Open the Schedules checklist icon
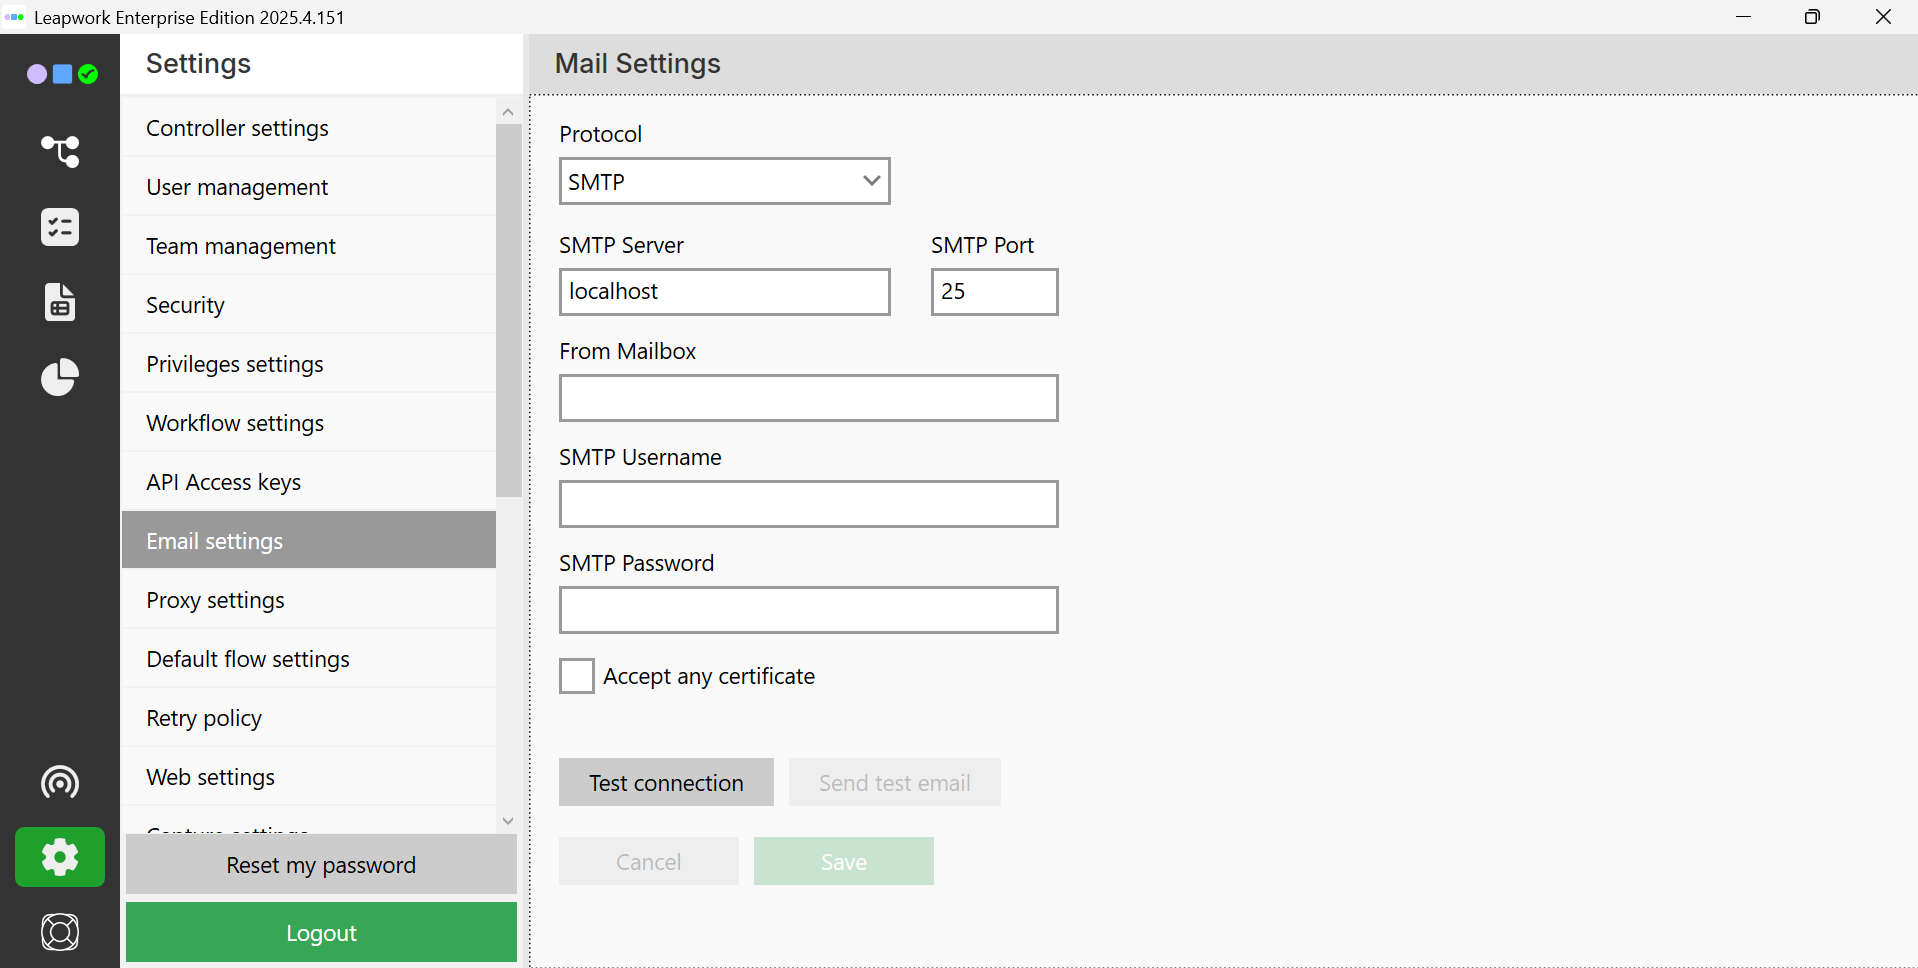 pos(60,227)
